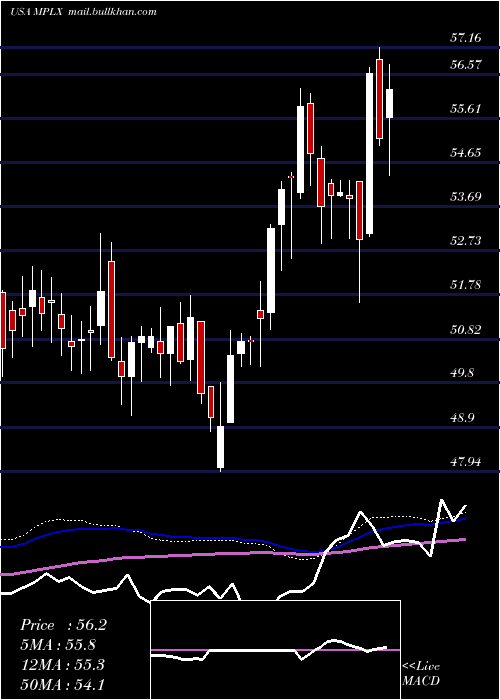
Task: Click the 48.9 price level label
Action: tap(462, 418)
